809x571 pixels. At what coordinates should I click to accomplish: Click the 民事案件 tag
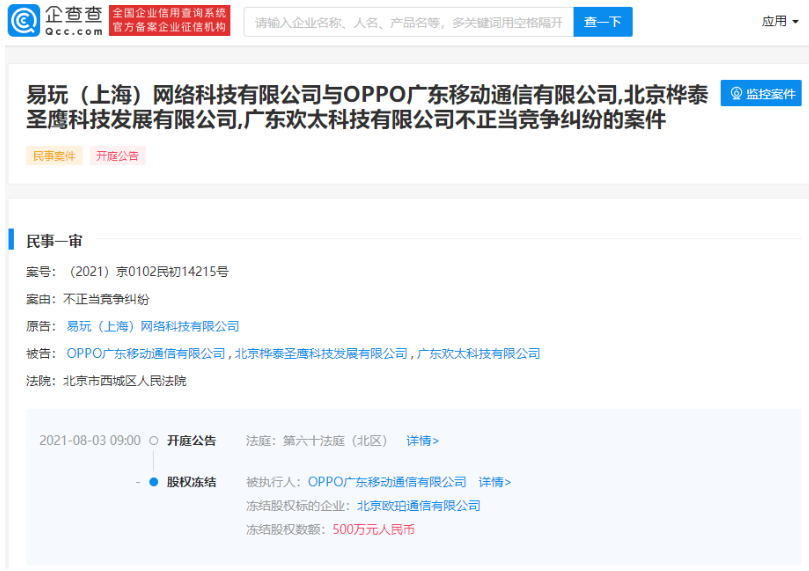[x=54, y=156]
